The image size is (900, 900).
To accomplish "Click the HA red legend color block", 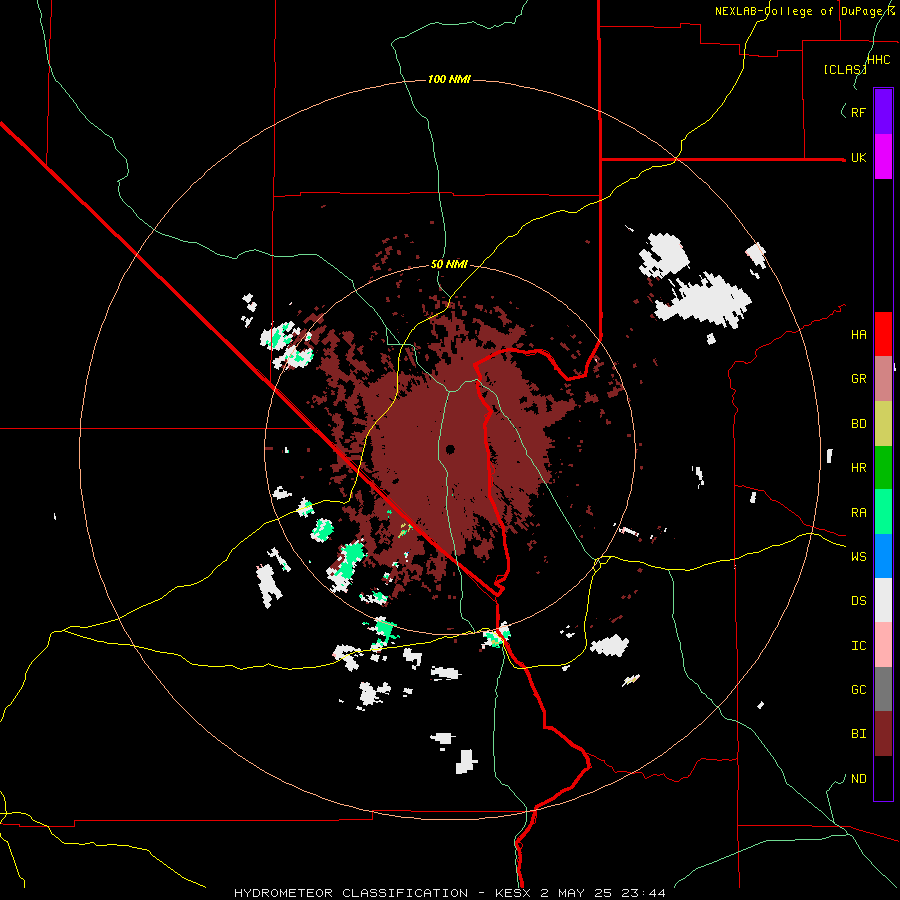I will coord(883,334).
